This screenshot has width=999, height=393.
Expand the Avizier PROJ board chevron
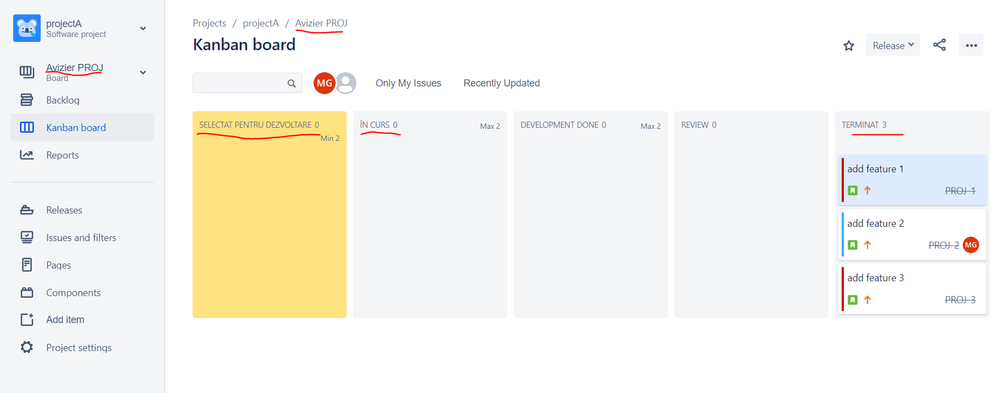tap(143, 72)
